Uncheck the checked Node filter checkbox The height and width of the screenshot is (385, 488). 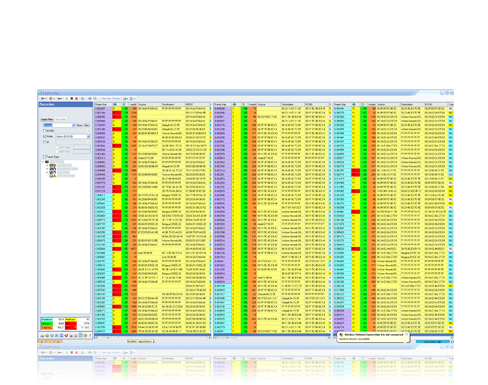coord(44,136)
